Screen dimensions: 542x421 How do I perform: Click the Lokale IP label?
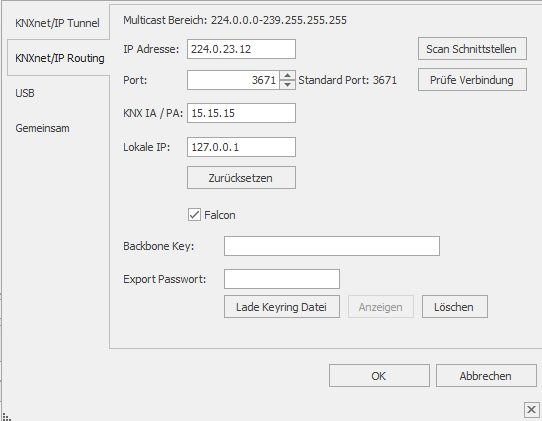pyautogui.click(x=147, y=147)
